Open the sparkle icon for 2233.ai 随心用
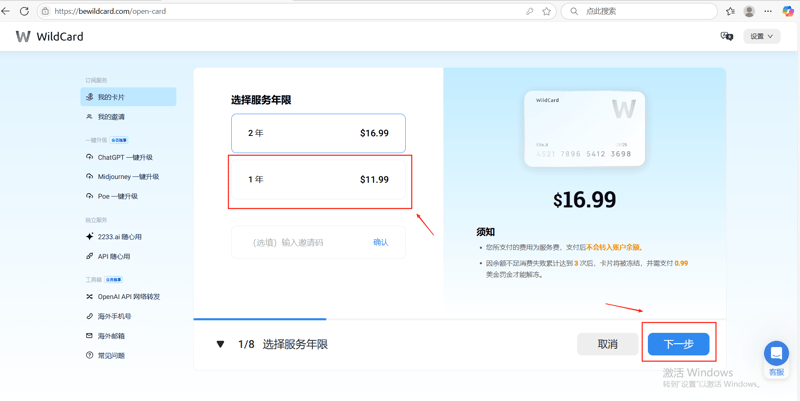 90,237
